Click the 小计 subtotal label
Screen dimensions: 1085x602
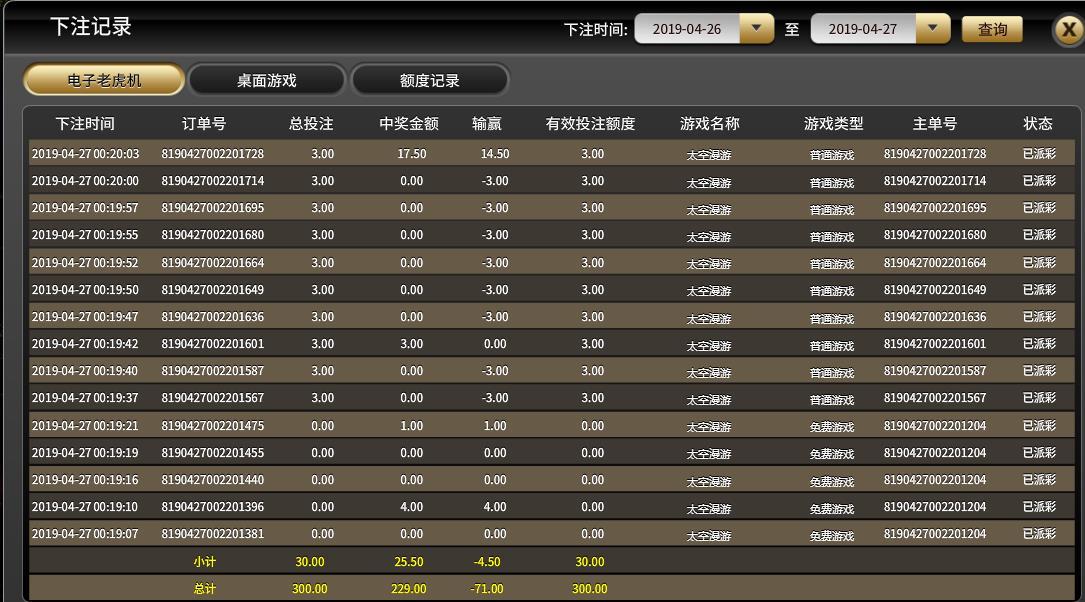[x=204, y=562]
